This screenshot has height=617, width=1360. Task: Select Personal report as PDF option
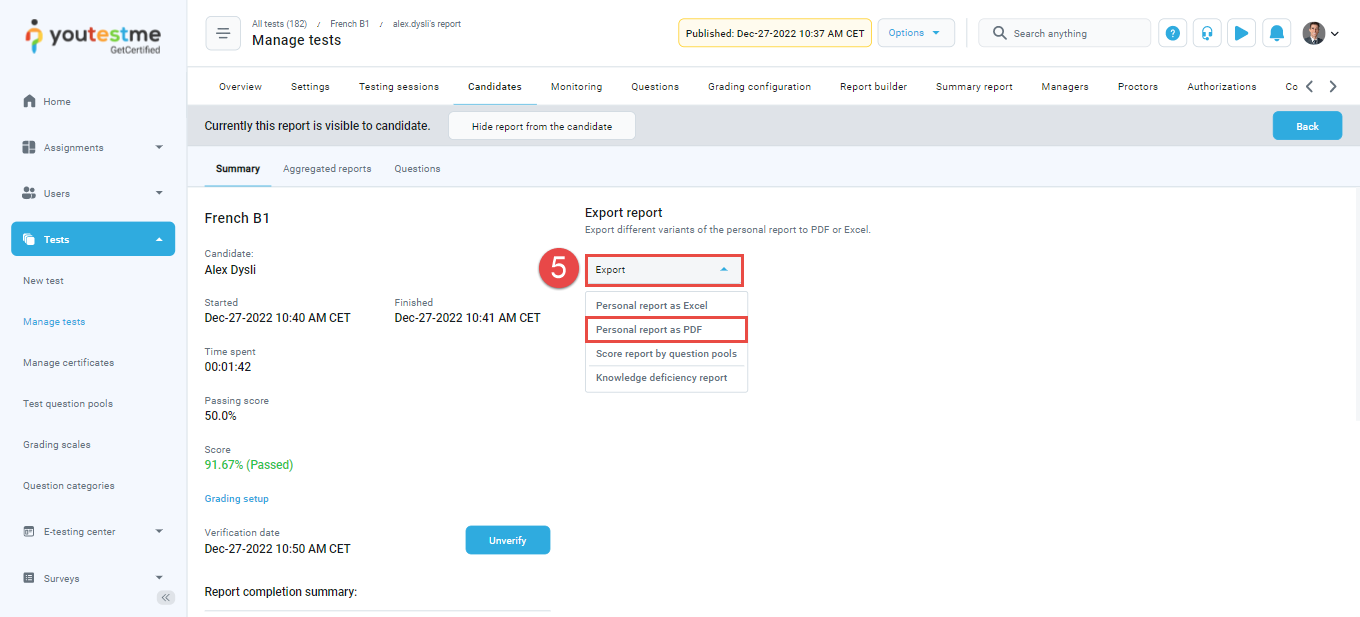pyautogui.click(x=649, y=329)
